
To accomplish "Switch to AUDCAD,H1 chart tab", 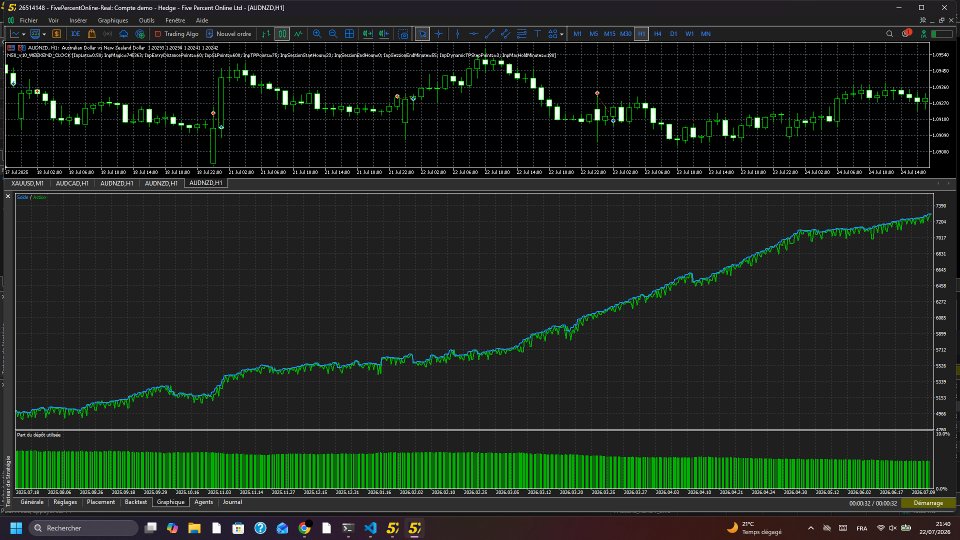I will point(72,183).
